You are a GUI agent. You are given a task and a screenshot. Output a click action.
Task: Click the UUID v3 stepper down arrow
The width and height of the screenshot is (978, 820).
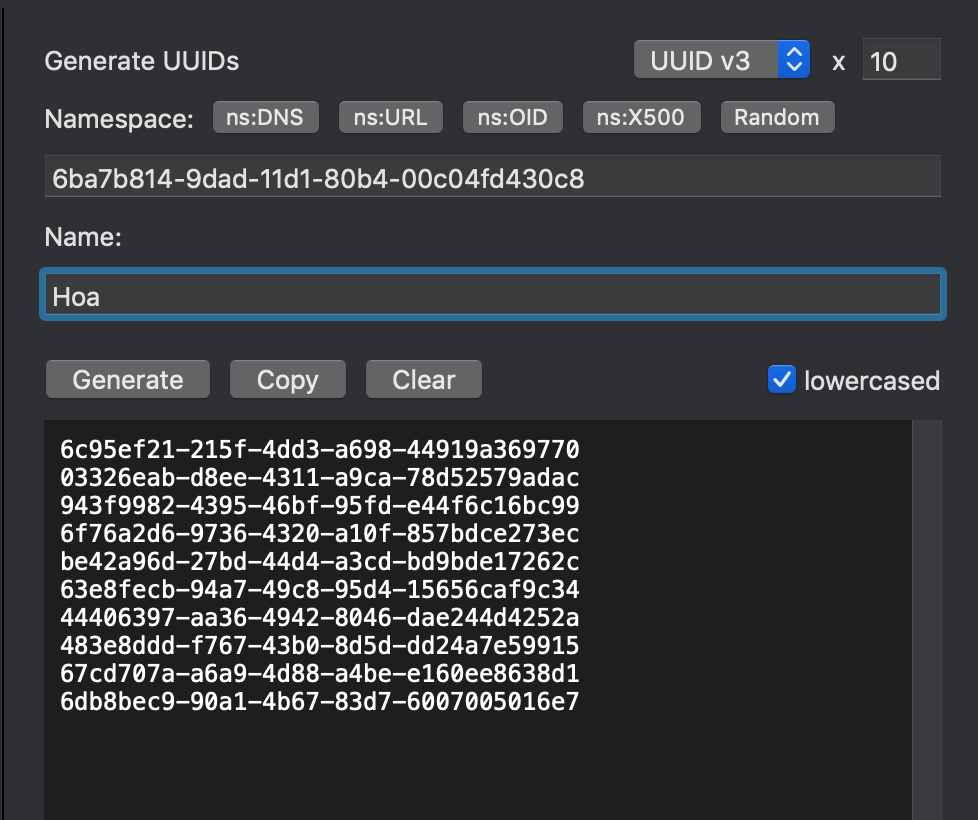[793, 66]
